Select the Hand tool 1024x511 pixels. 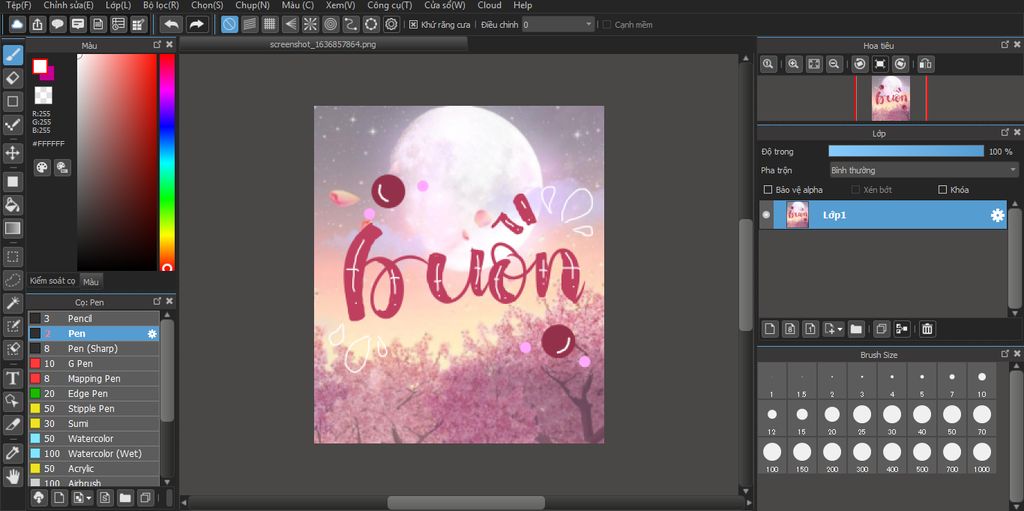12,476
